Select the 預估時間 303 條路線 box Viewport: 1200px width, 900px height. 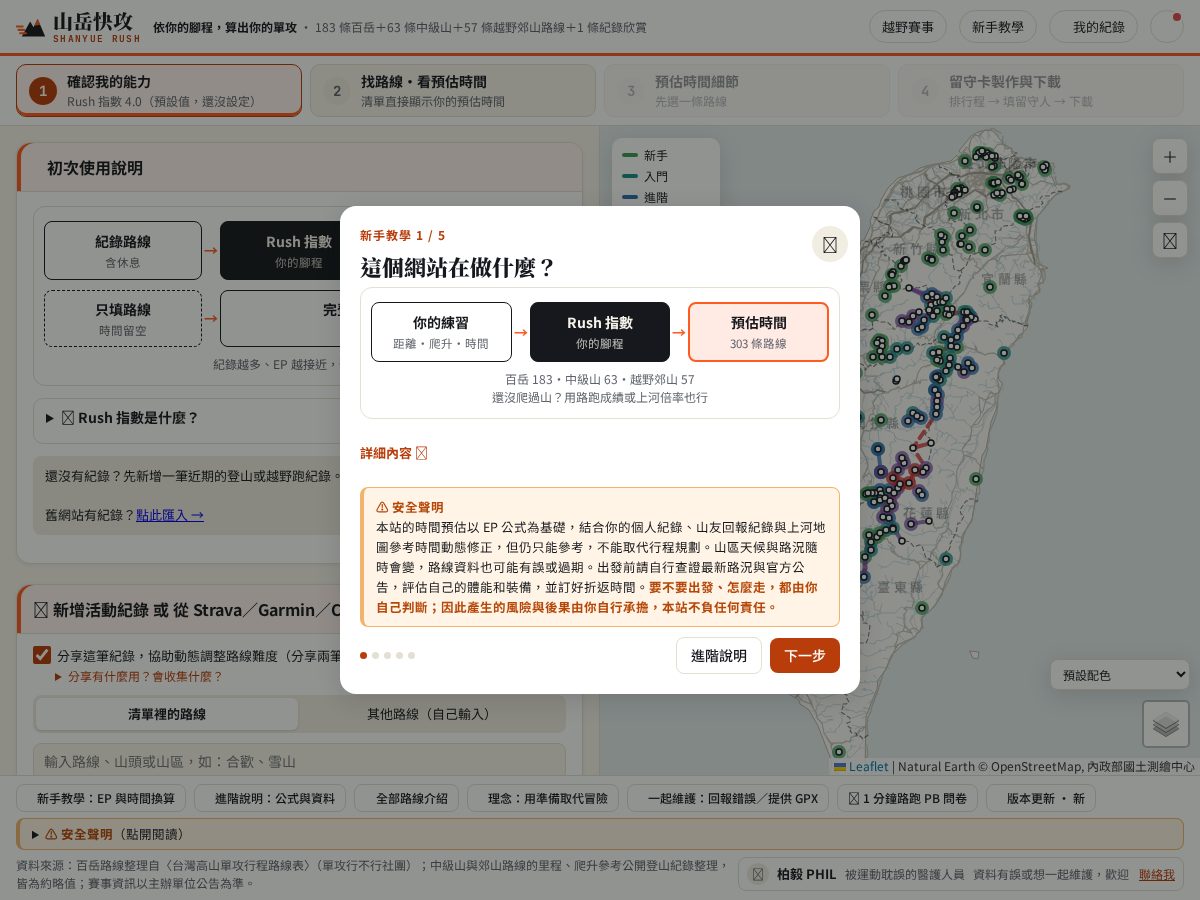[758, 332]
